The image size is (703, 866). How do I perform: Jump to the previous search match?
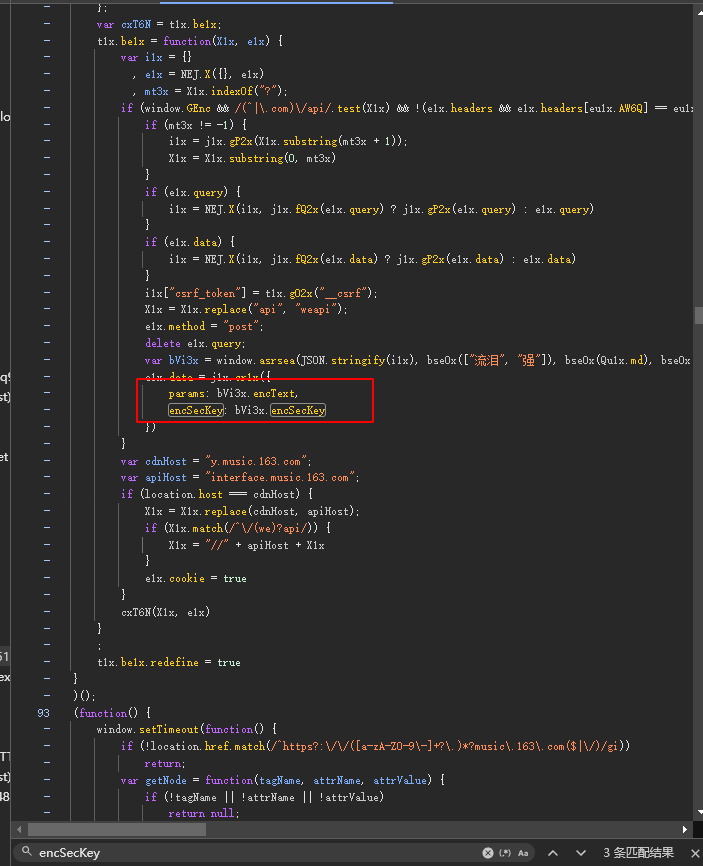[552, 853]
